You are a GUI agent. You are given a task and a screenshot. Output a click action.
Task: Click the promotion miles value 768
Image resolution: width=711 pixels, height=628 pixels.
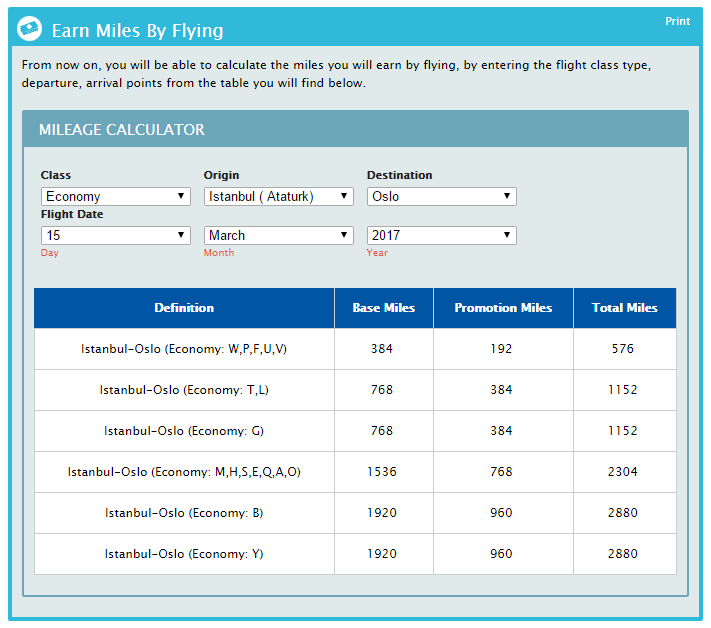(501, 472)
